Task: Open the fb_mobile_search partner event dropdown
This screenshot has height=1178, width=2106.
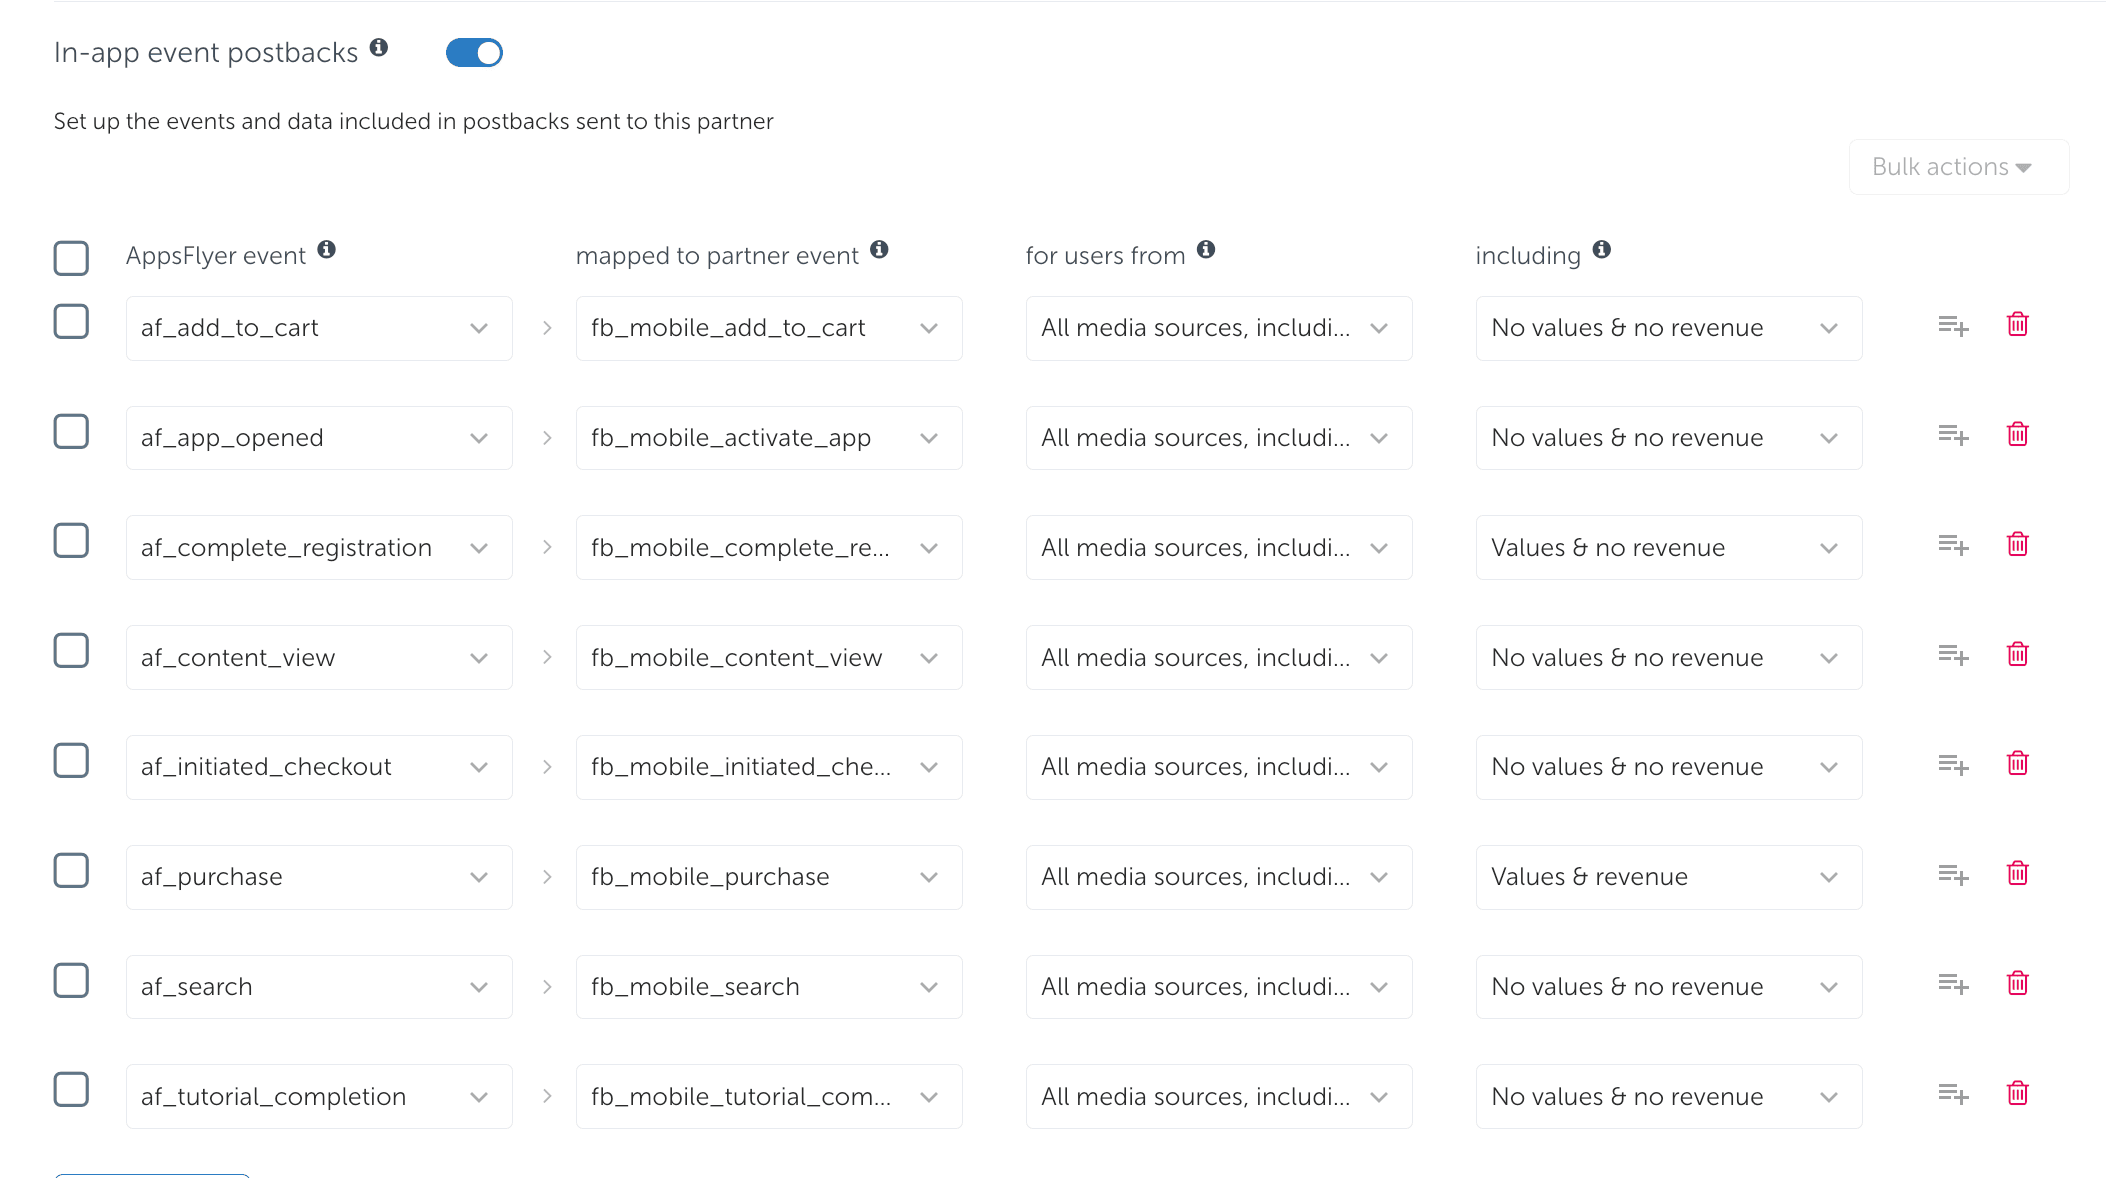Action: coord(769,987)
